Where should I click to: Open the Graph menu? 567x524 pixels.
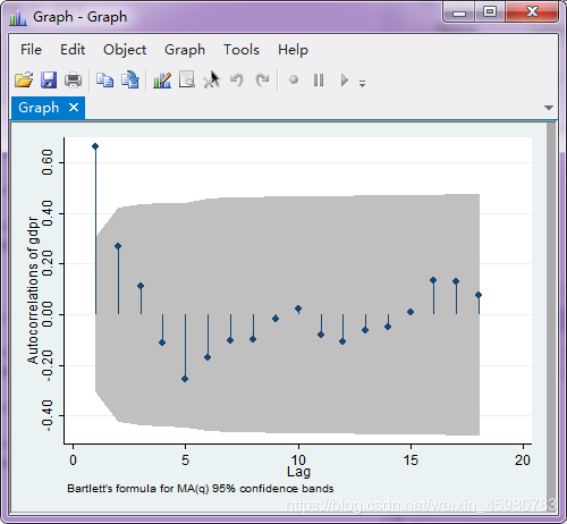(185, 50)
